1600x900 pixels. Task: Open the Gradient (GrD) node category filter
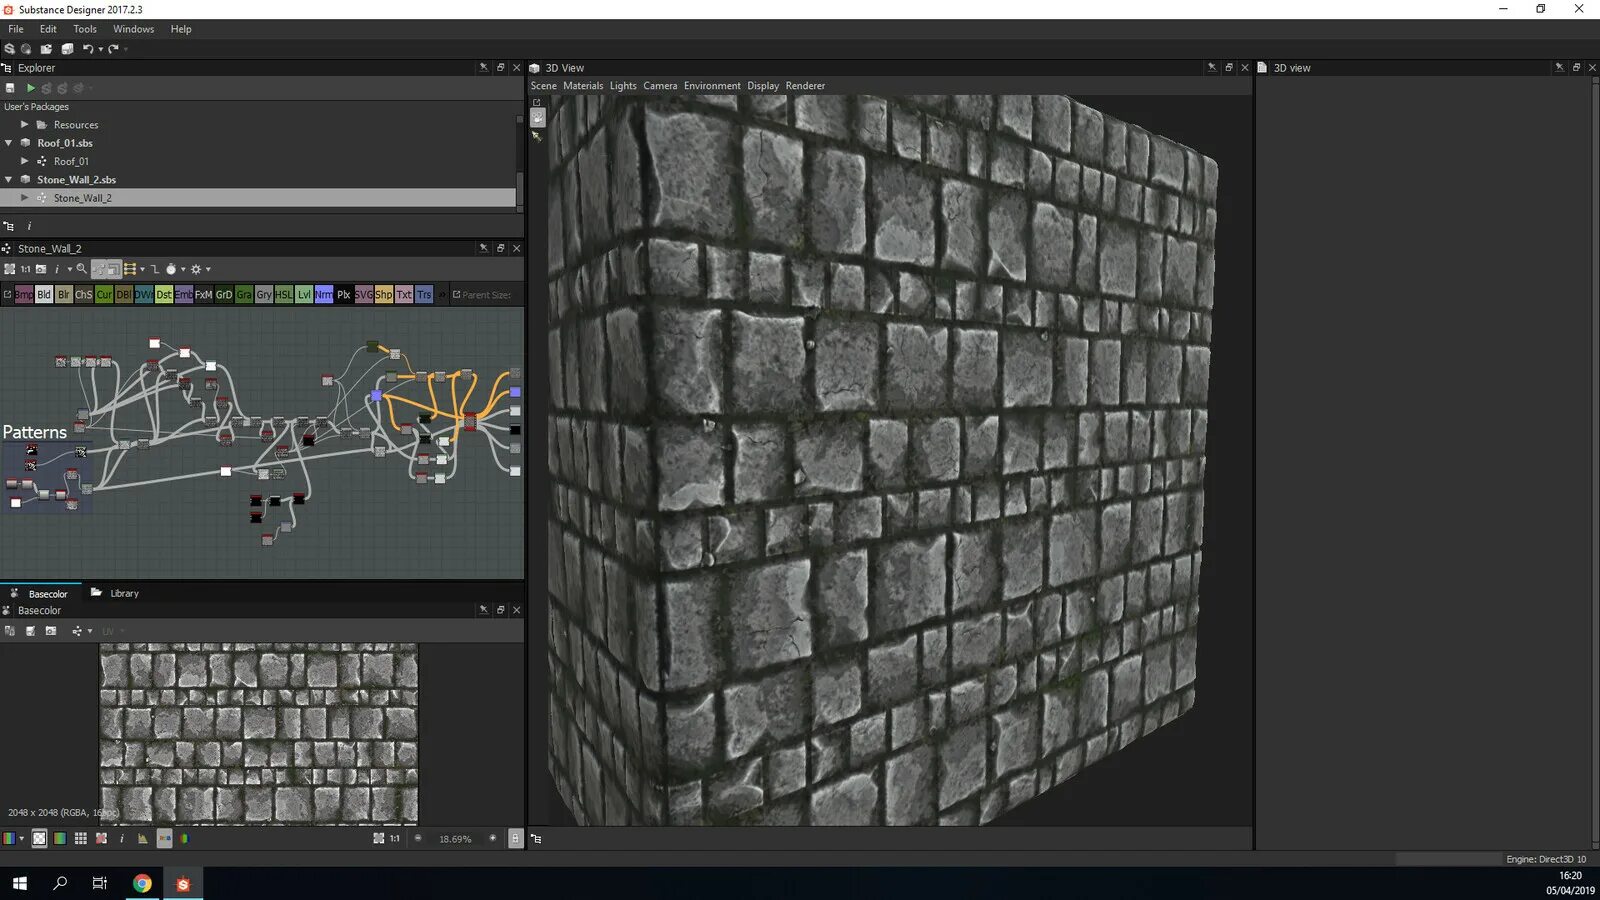pos(224,295)
